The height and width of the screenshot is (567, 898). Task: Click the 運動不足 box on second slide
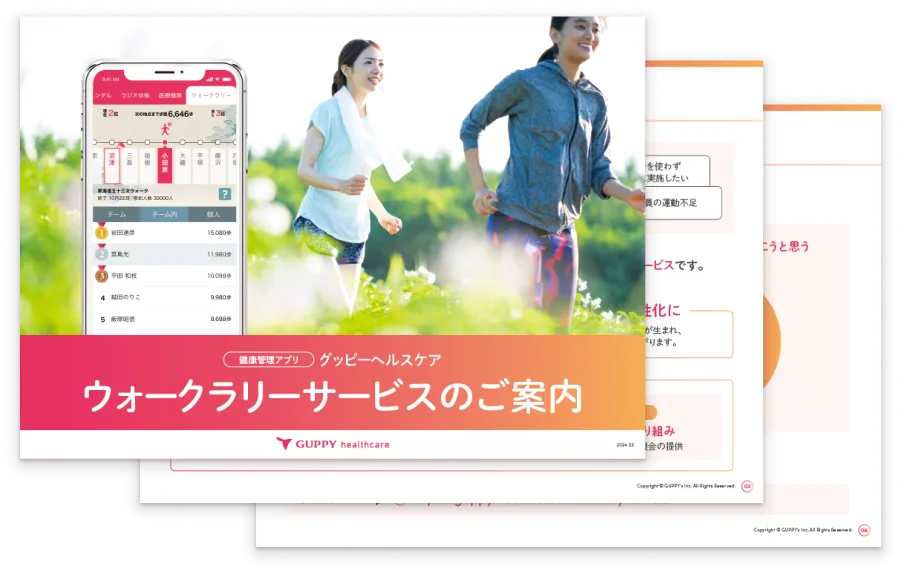[x=683, y=203]
